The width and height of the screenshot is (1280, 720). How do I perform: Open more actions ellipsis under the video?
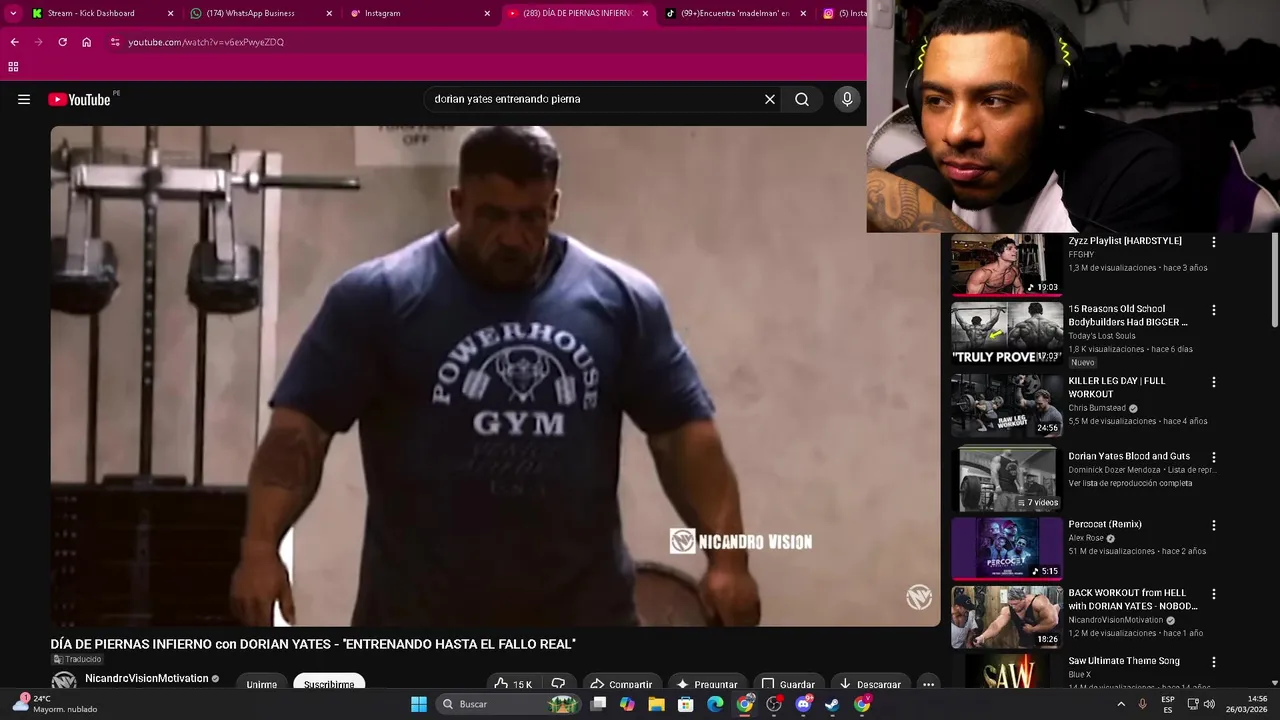[928, 684]
